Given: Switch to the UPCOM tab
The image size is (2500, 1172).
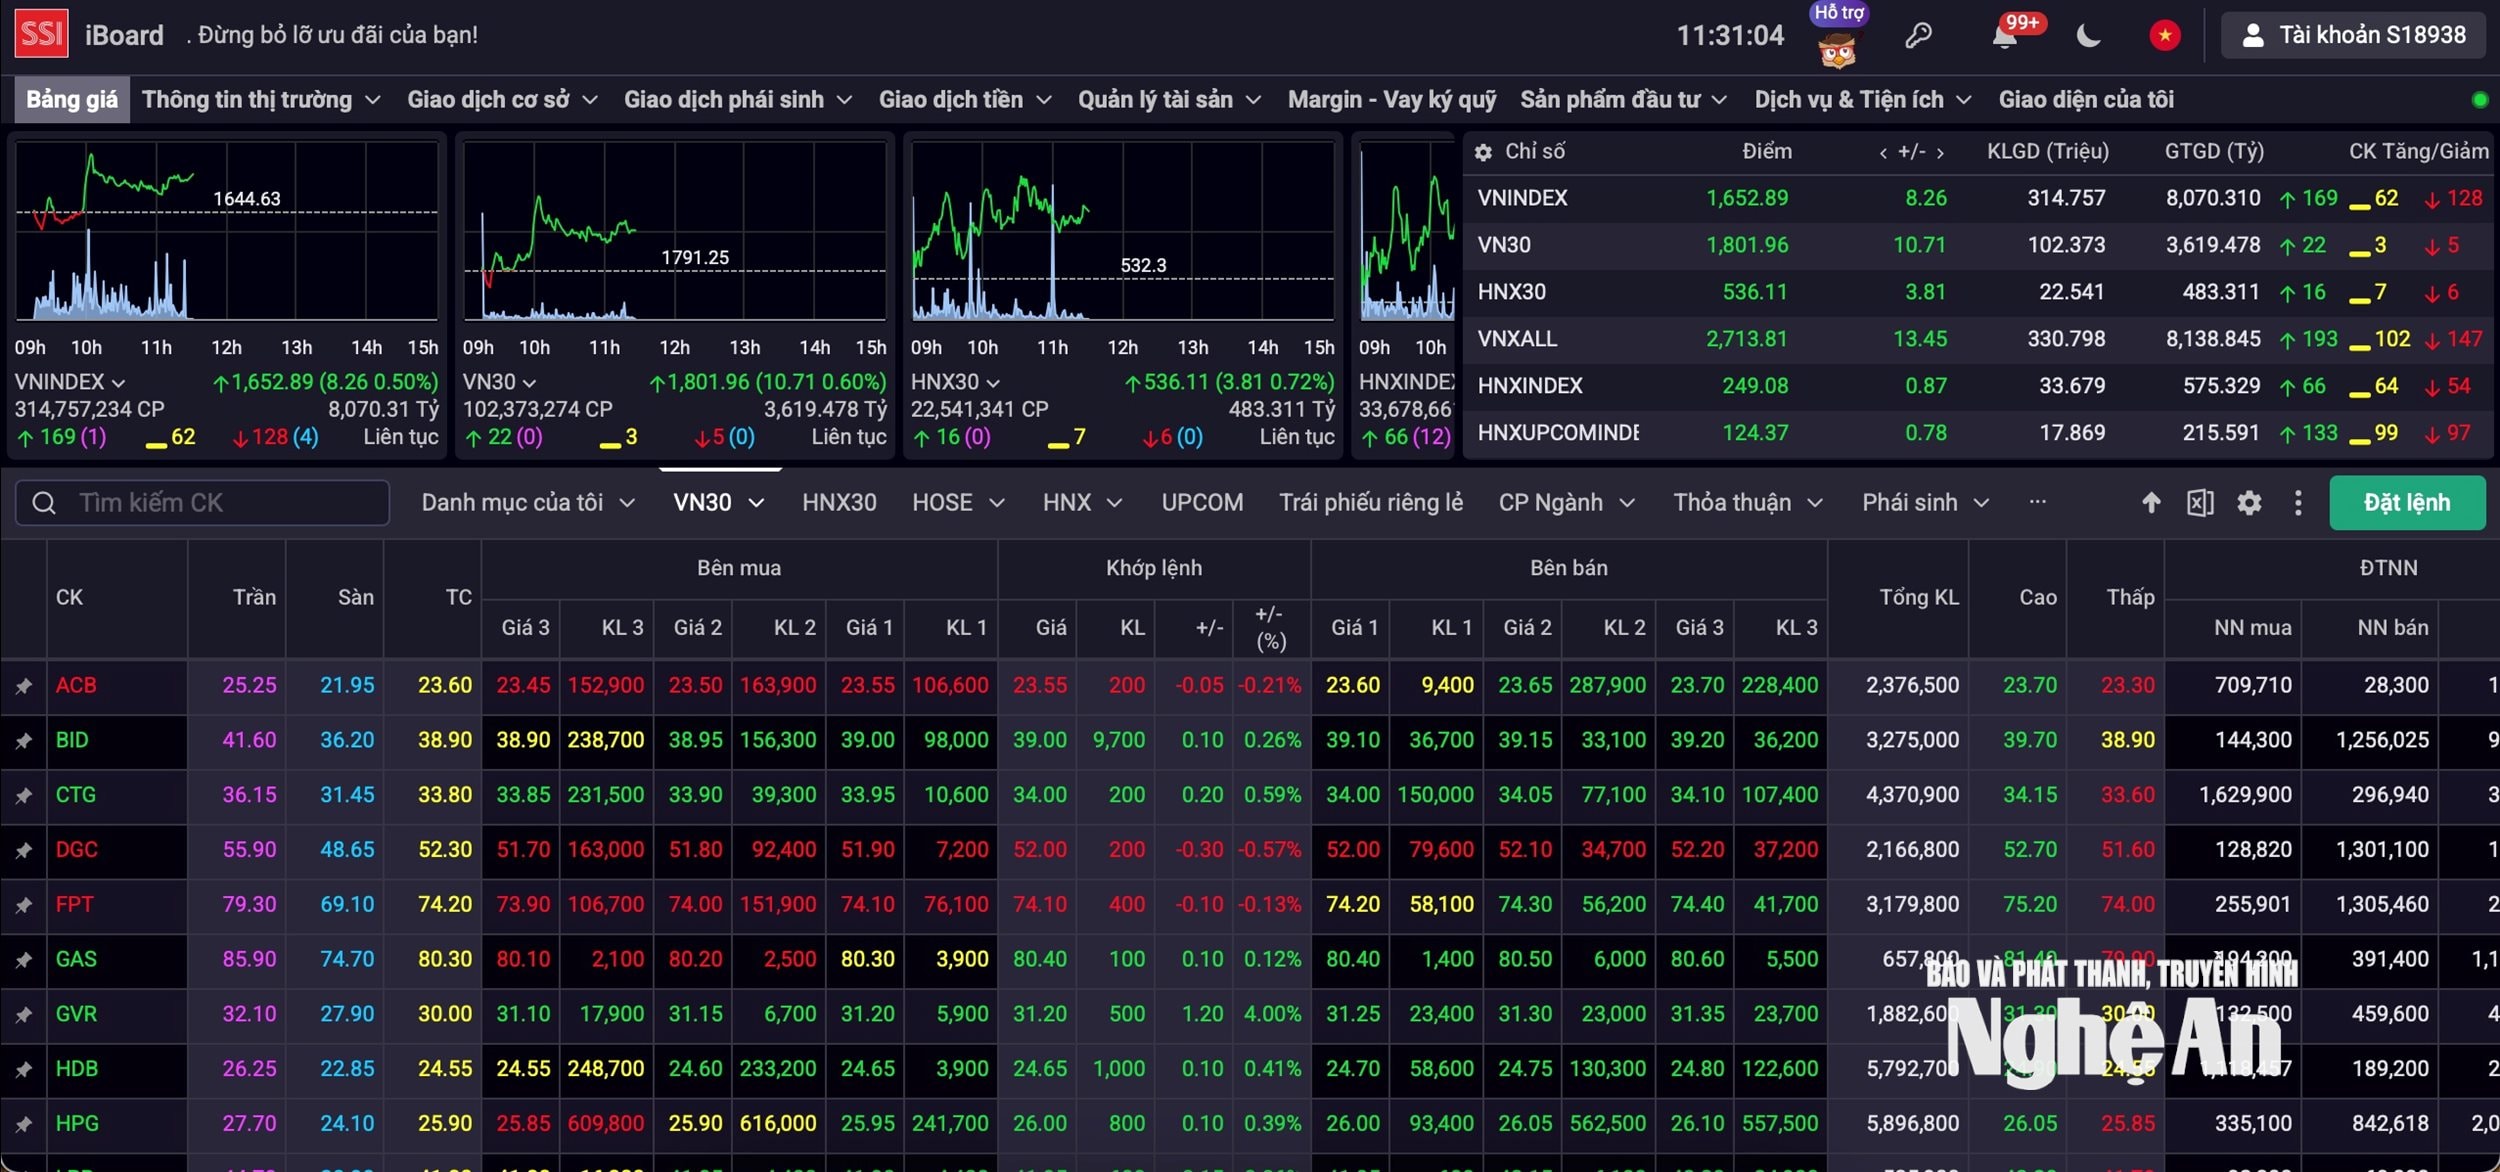Looking at the screenshot, I should (1202, 502).
